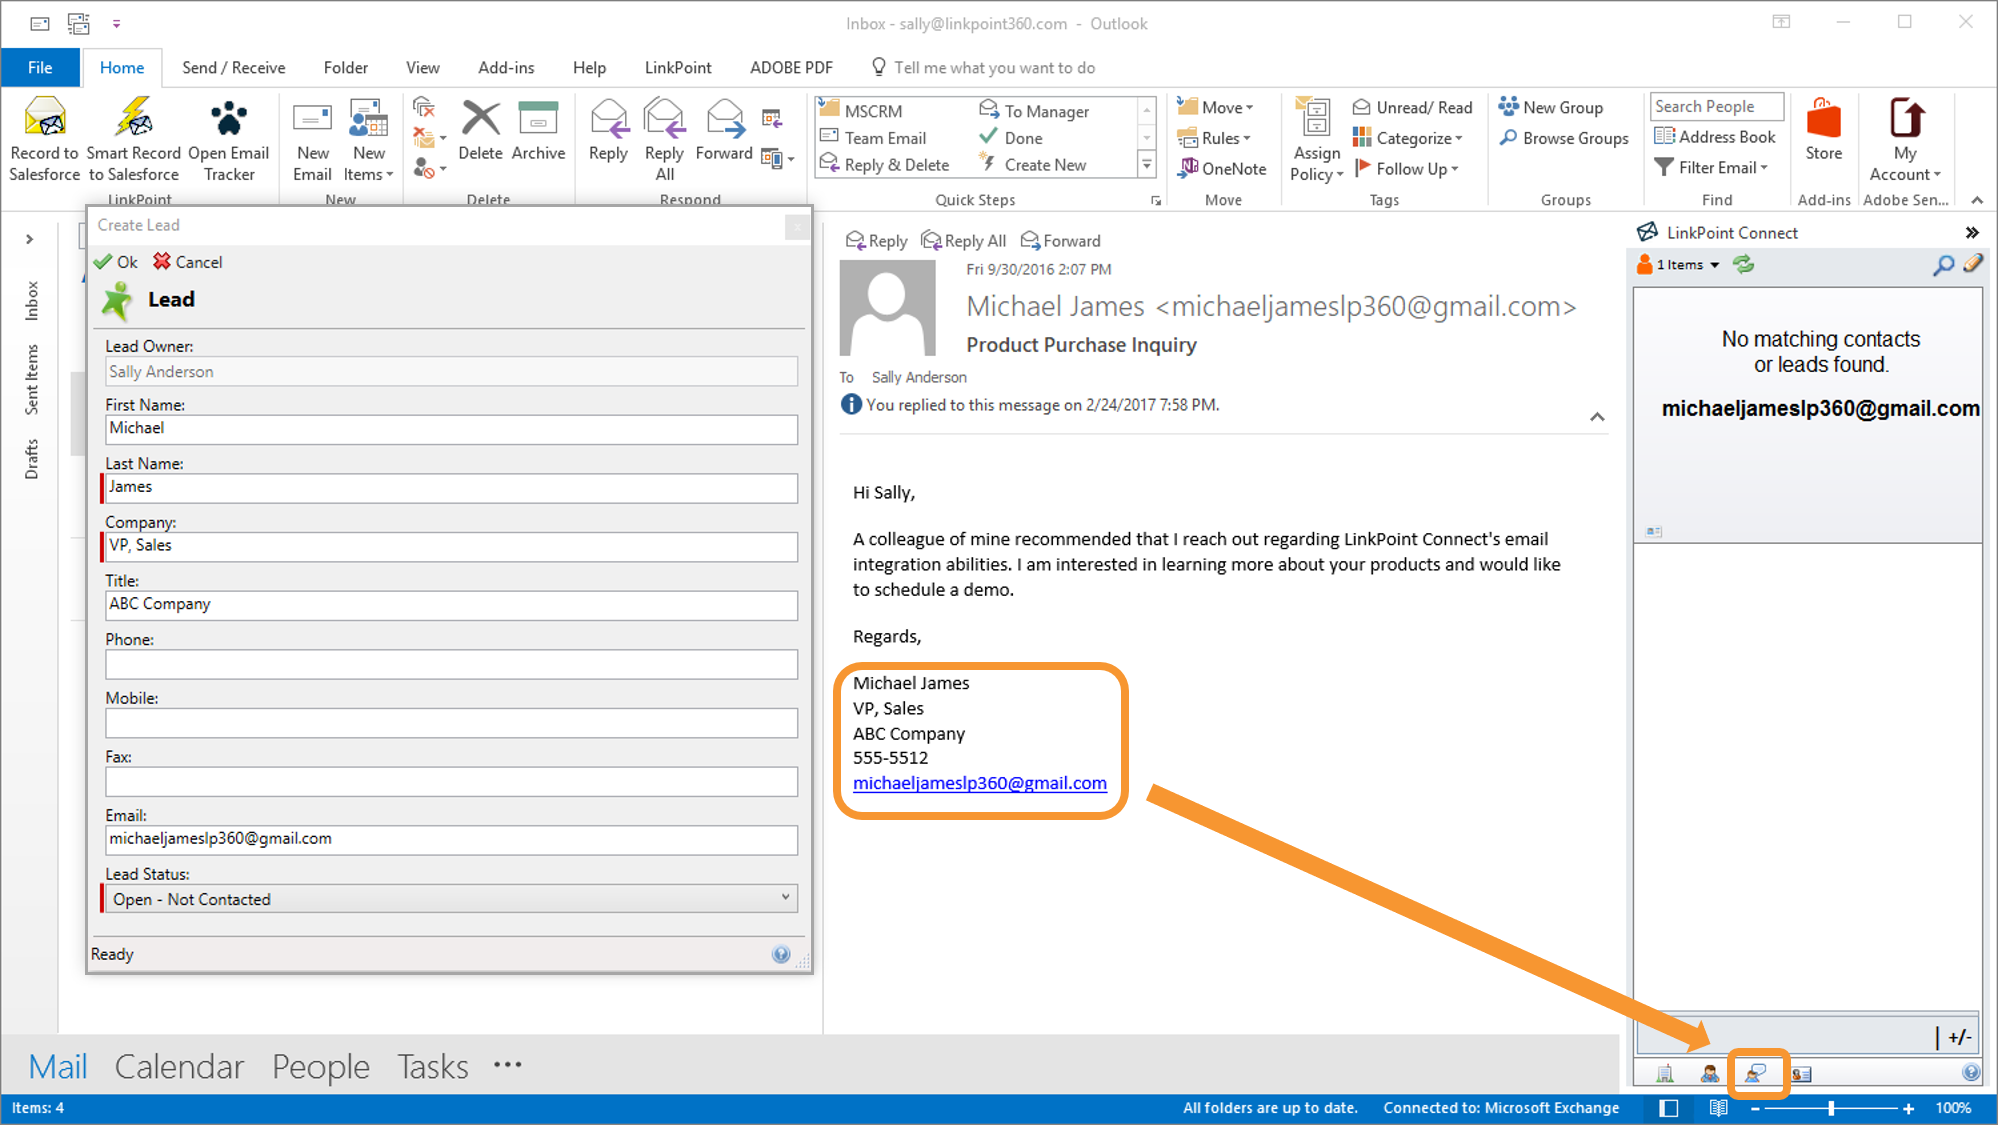Open Calendar in navigation bar
Viewport: 1998px width, 1125px height.
coord(179,1066)
